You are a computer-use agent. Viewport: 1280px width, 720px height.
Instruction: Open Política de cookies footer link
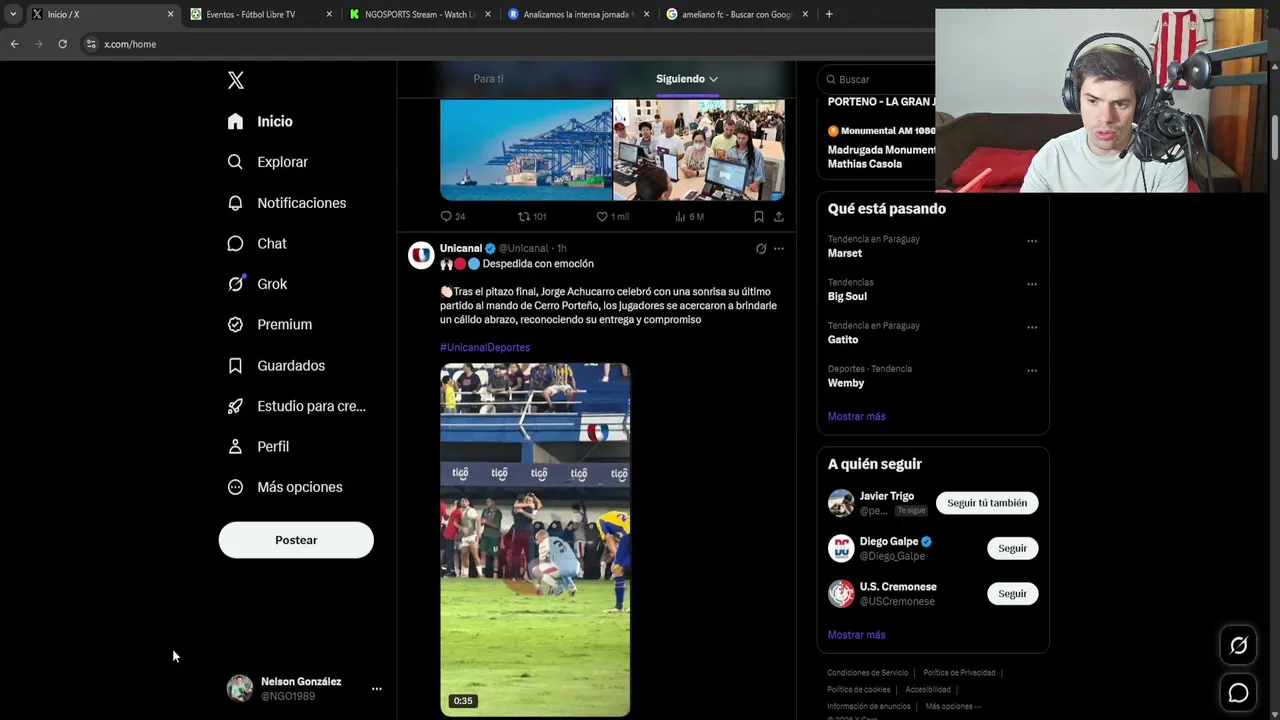pos(858,690)
